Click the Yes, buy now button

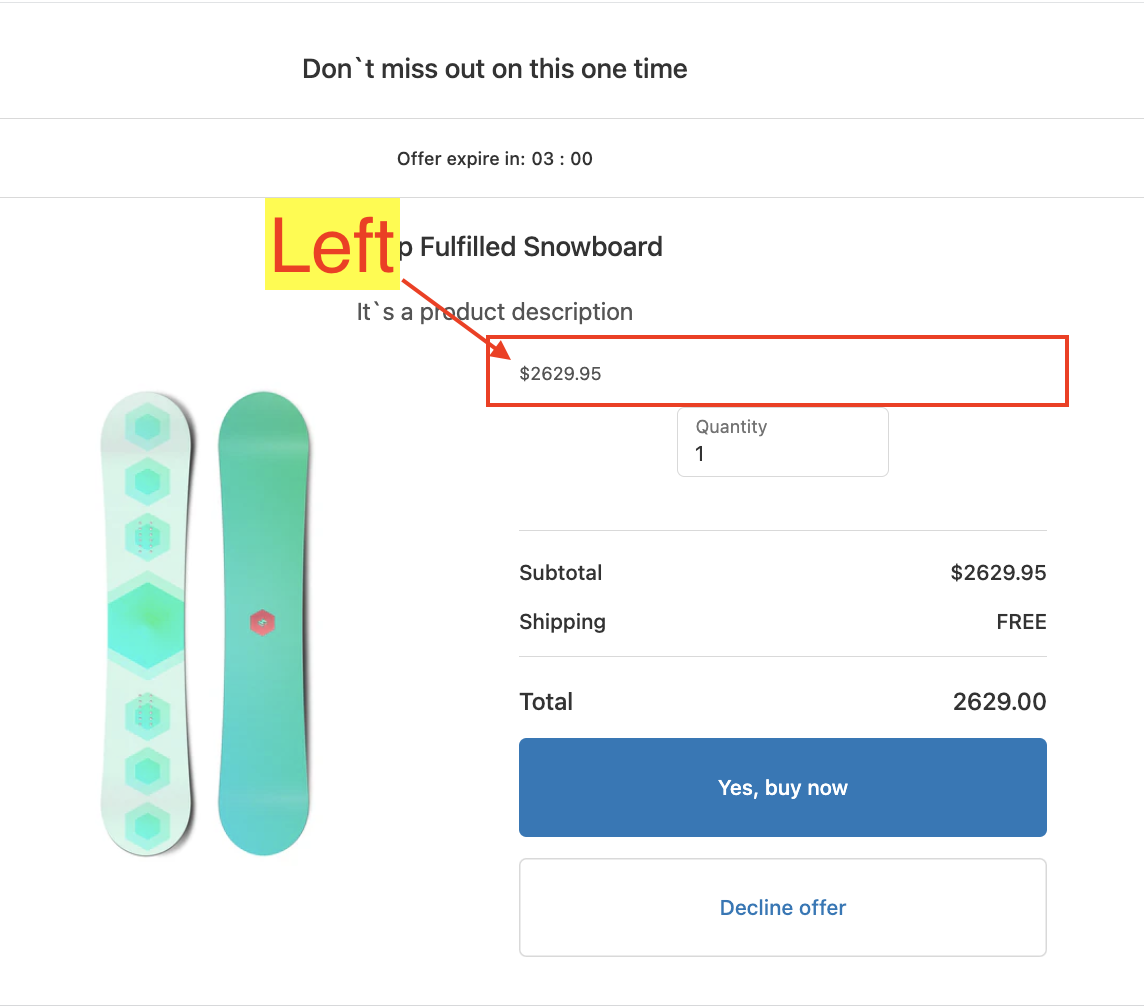[782, 788]
